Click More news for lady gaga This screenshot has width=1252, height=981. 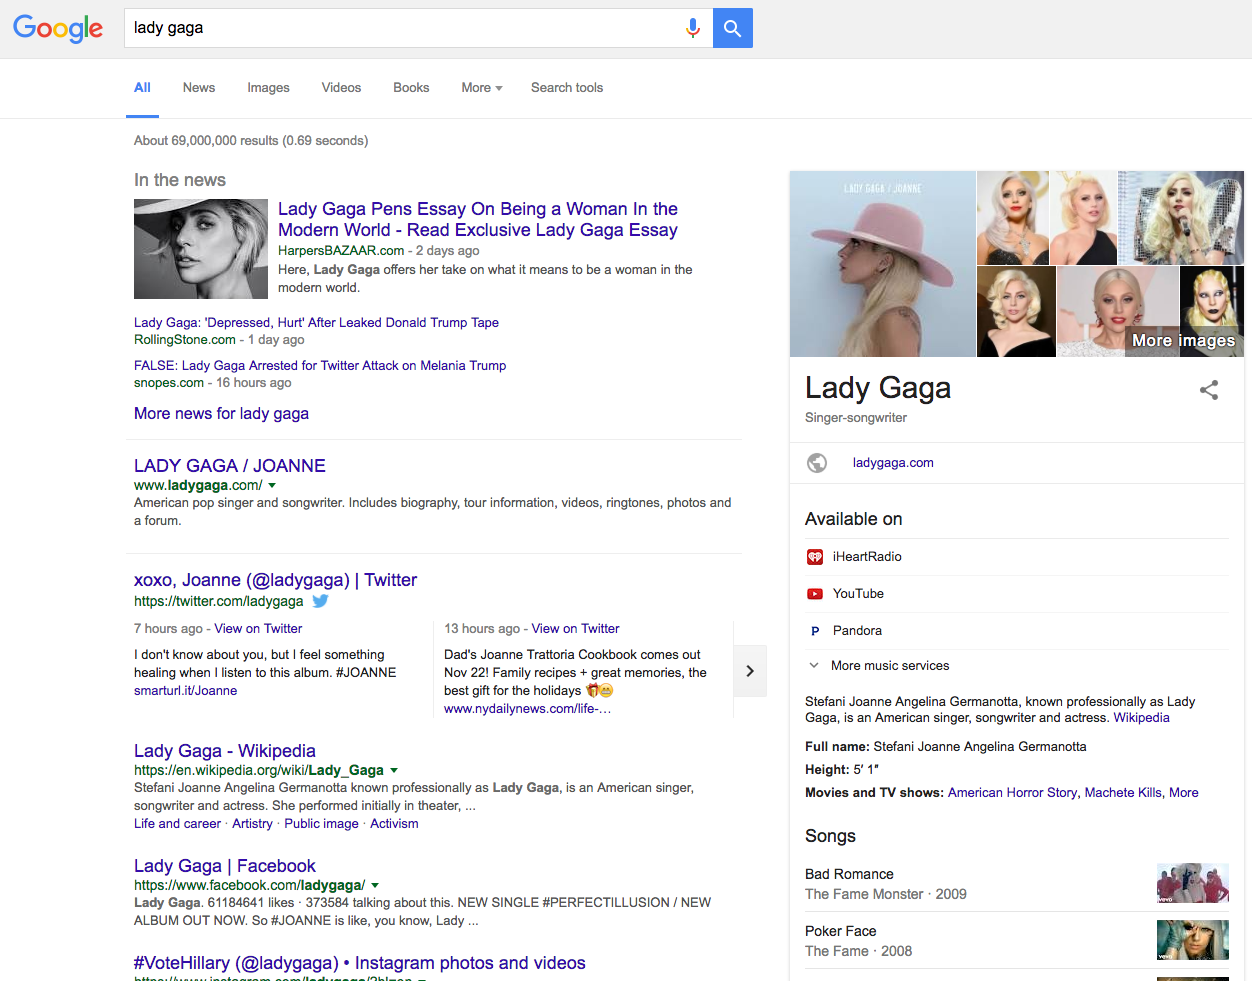[x=221, y=414]
